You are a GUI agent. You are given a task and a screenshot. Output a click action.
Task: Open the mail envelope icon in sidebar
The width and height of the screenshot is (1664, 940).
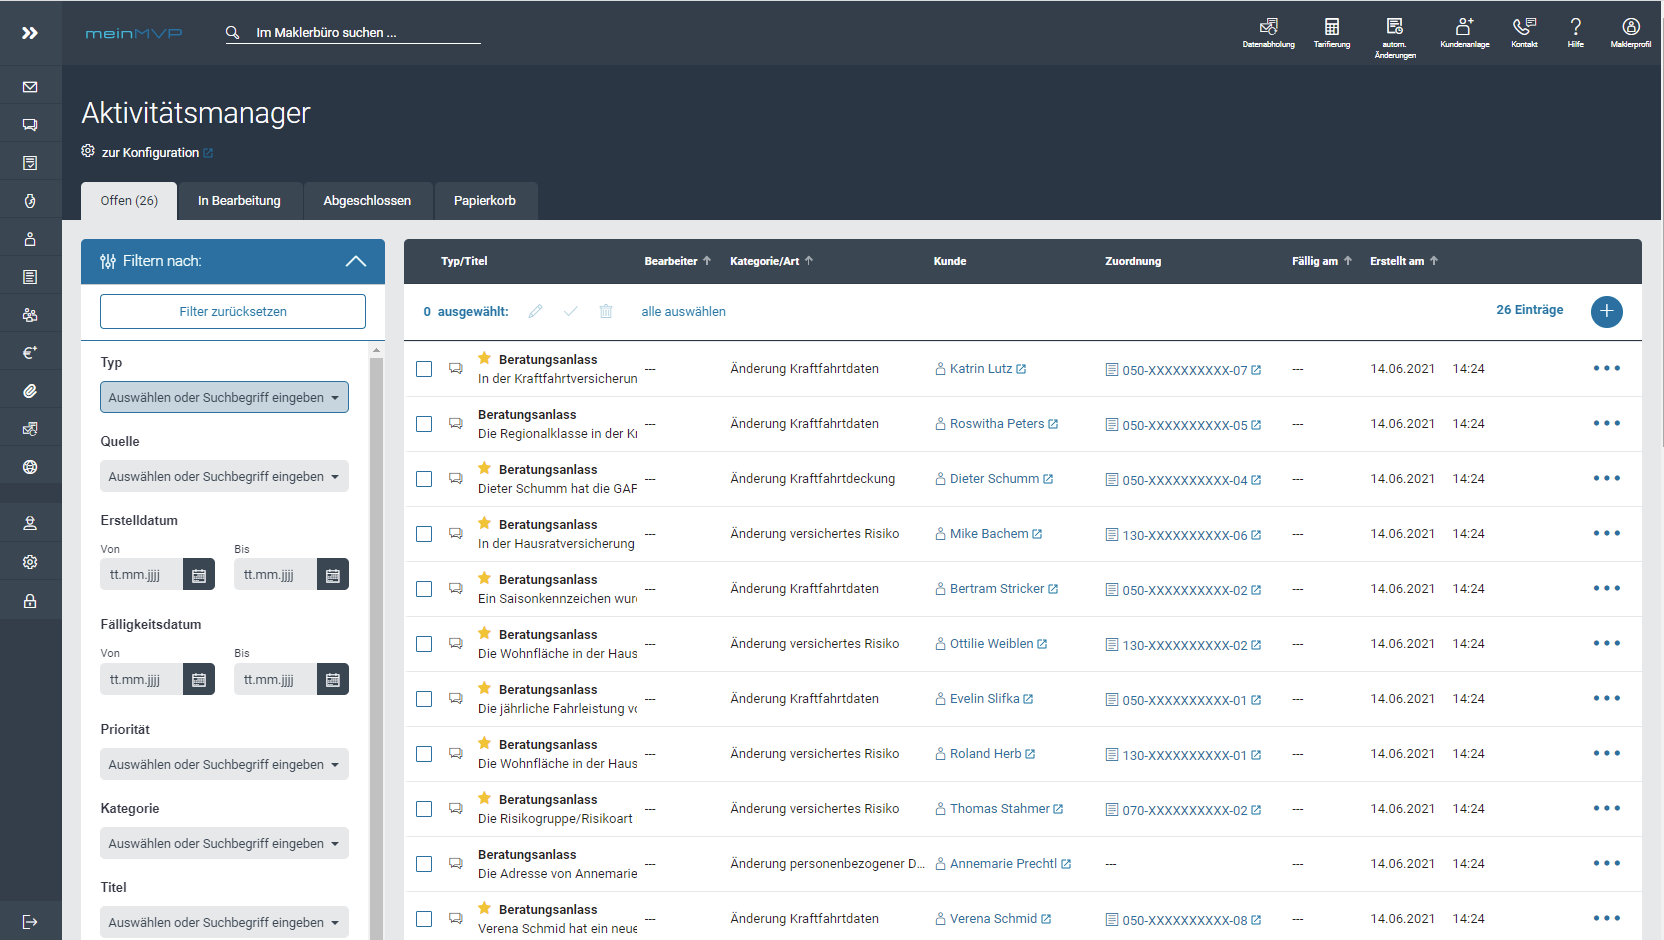[x=30, y=87]
